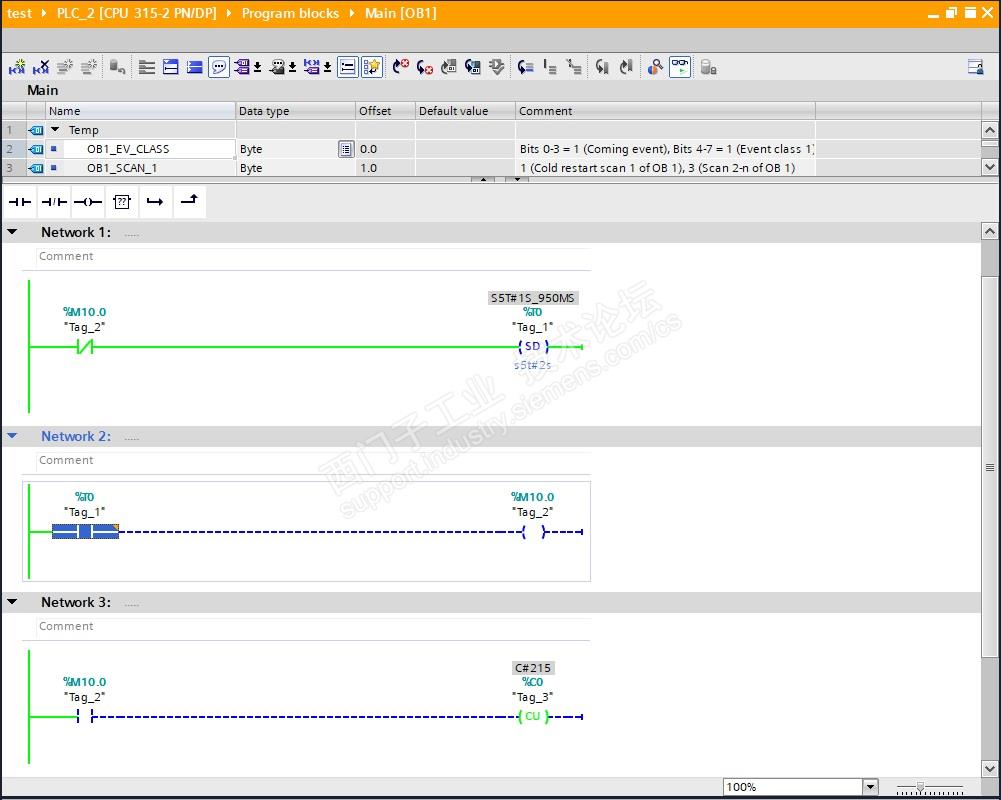
Task: Toggle the free comments toolbar button
Action: coord(348,67)
